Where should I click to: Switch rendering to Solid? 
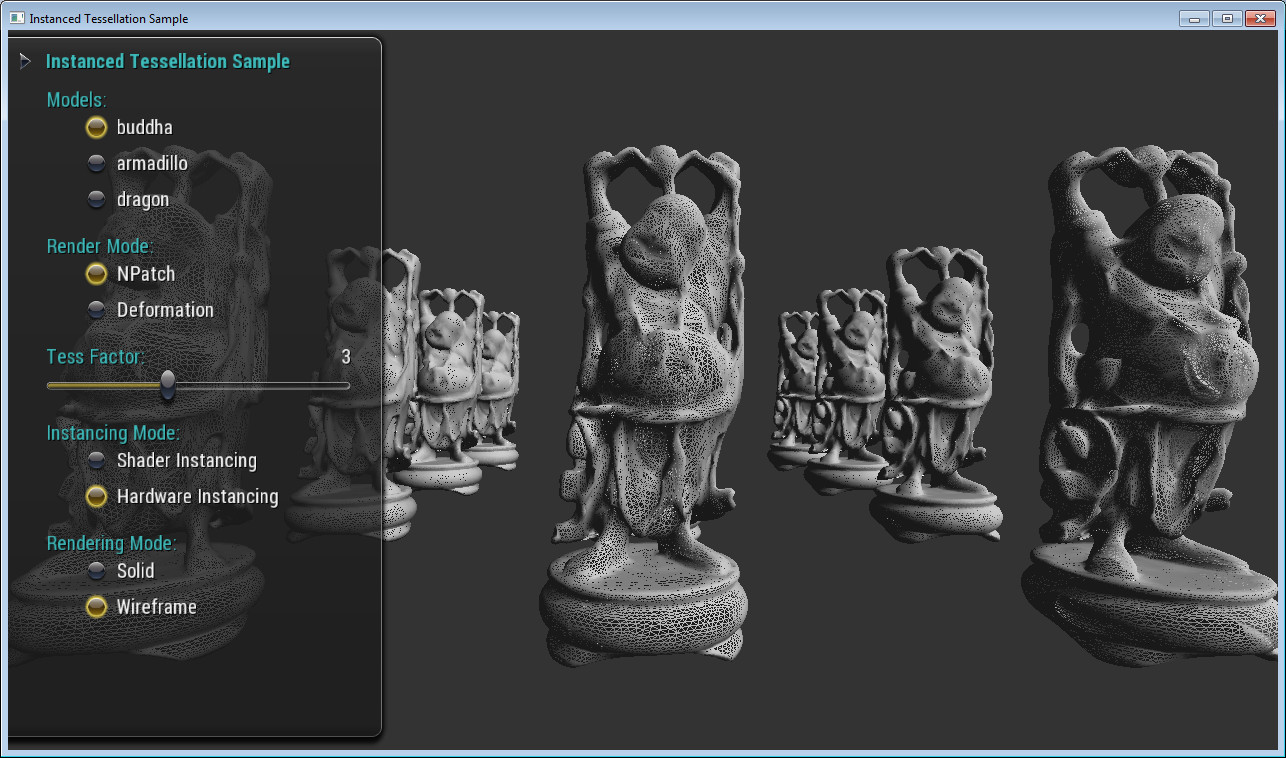click(x=97, y=571)
